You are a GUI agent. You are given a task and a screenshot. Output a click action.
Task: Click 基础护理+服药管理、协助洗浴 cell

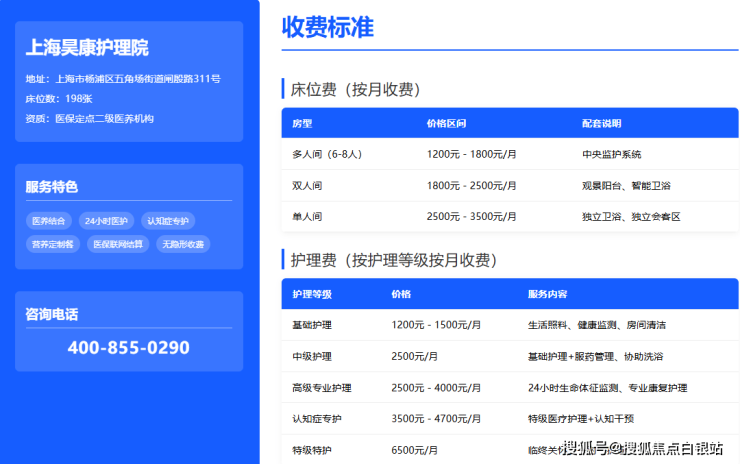pos(595,356)
